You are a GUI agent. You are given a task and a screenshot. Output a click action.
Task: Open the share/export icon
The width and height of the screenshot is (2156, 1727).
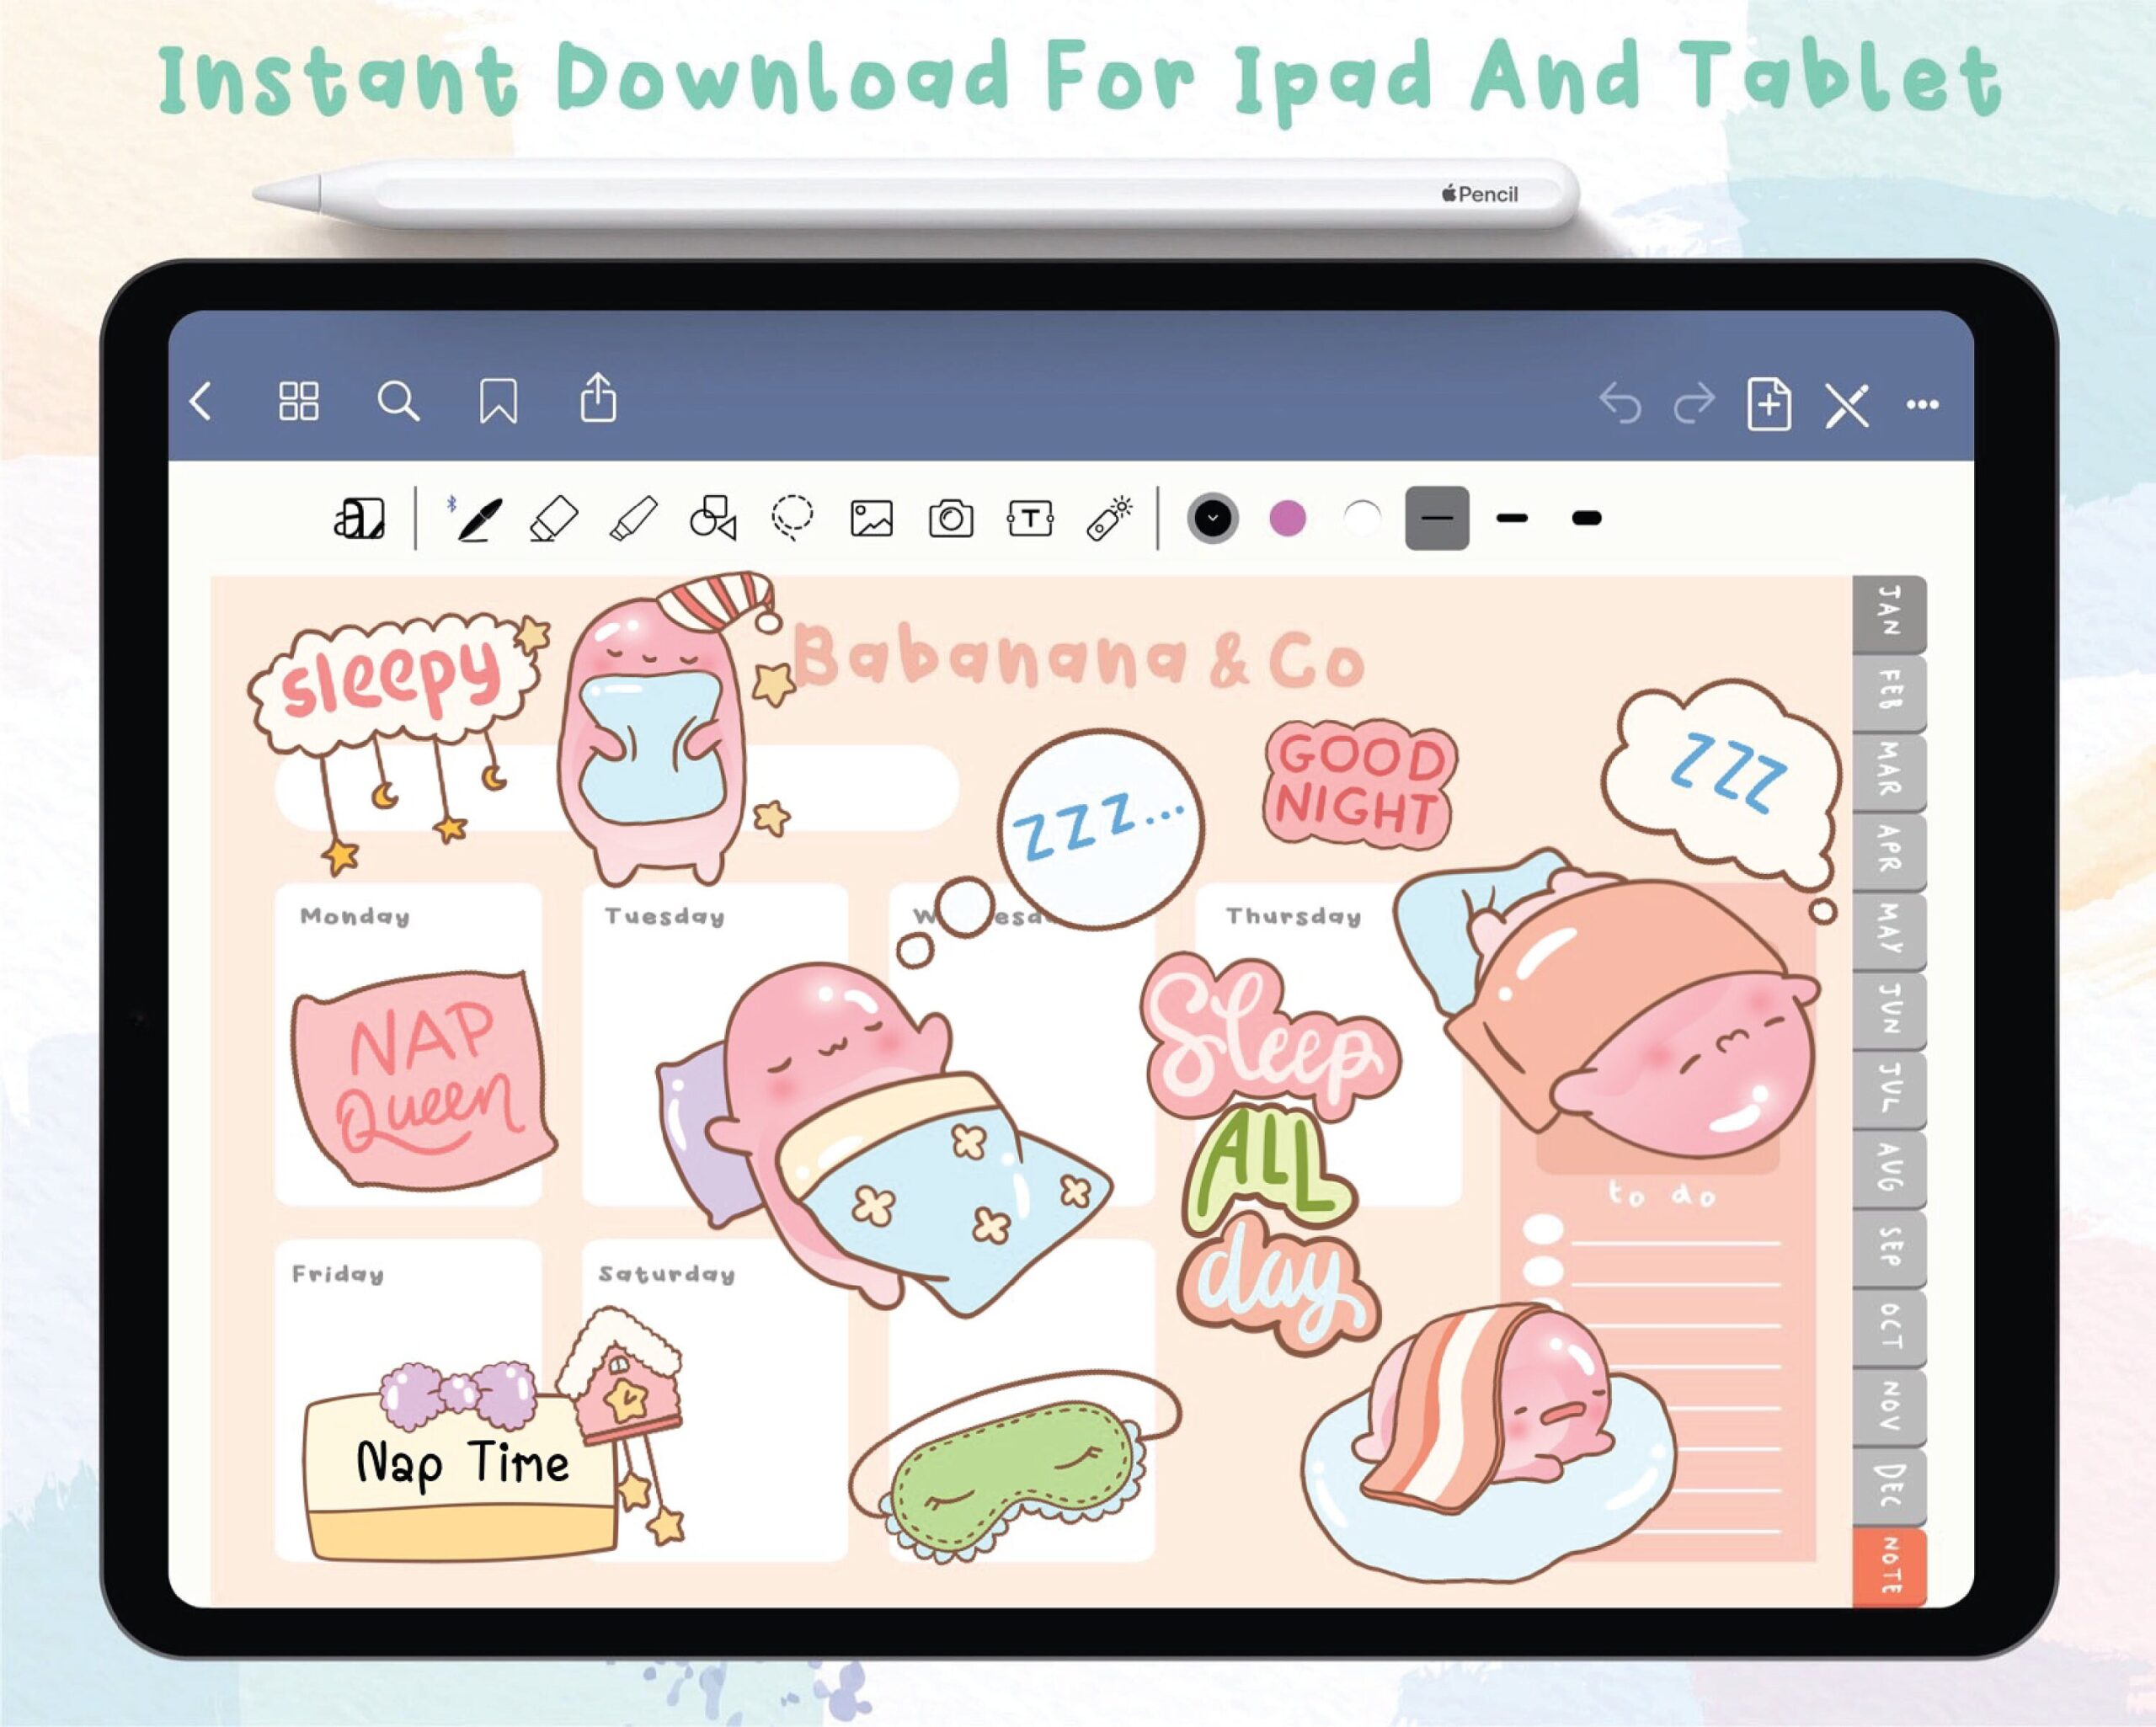pyautogui.click(x=598, y=398)
